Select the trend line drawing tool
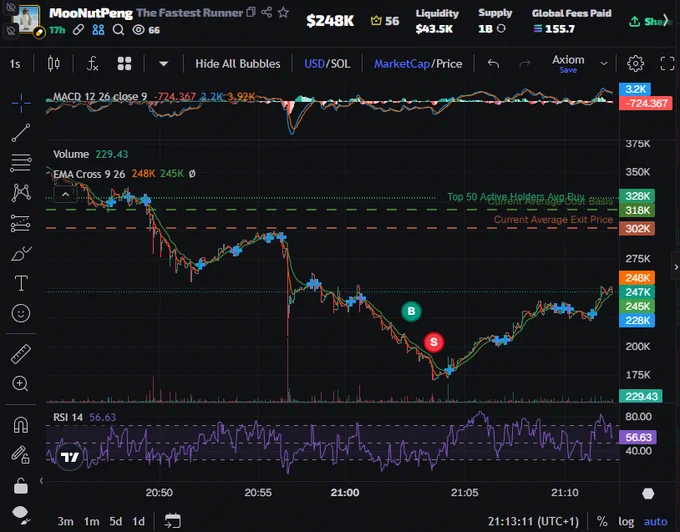 point(21,133)
